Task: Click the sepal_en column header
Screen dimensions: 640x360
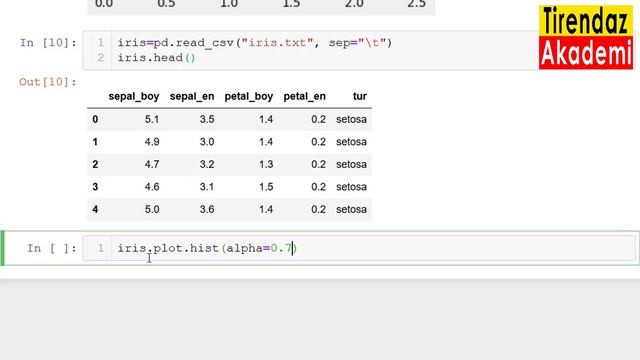Action: point(192,96)
